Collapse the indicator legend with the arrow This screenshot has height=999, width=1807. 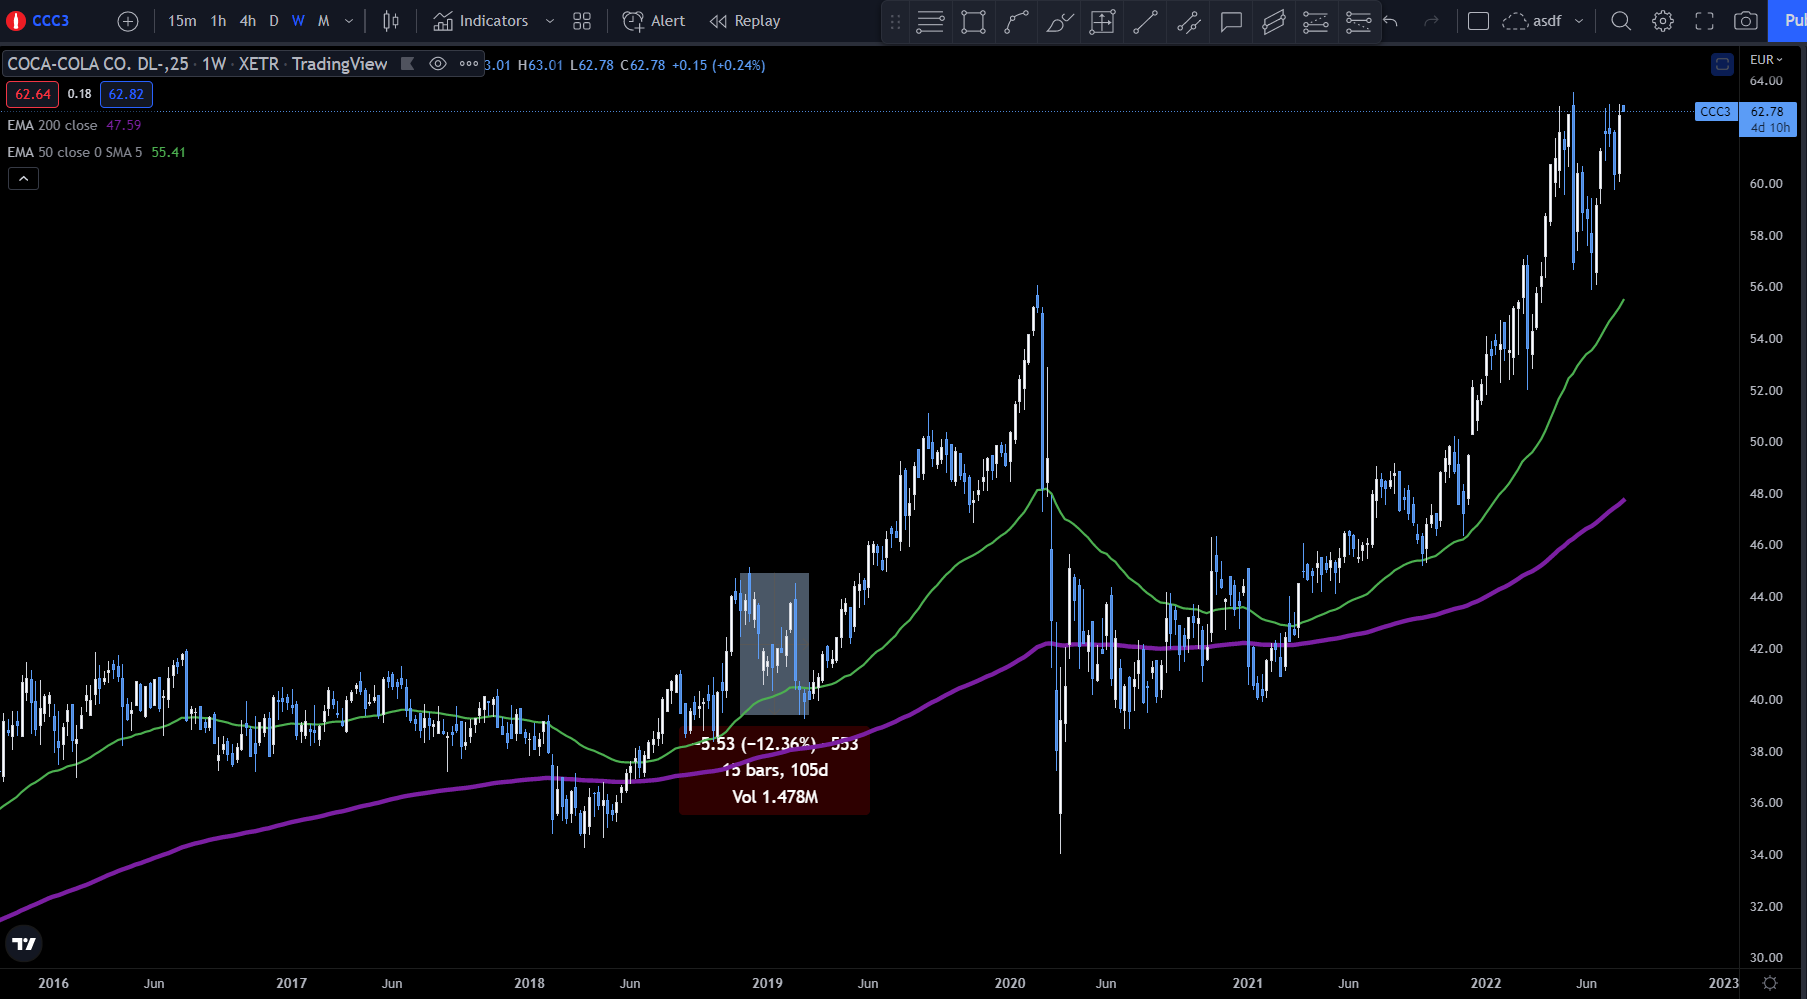[x=24, y=179]
